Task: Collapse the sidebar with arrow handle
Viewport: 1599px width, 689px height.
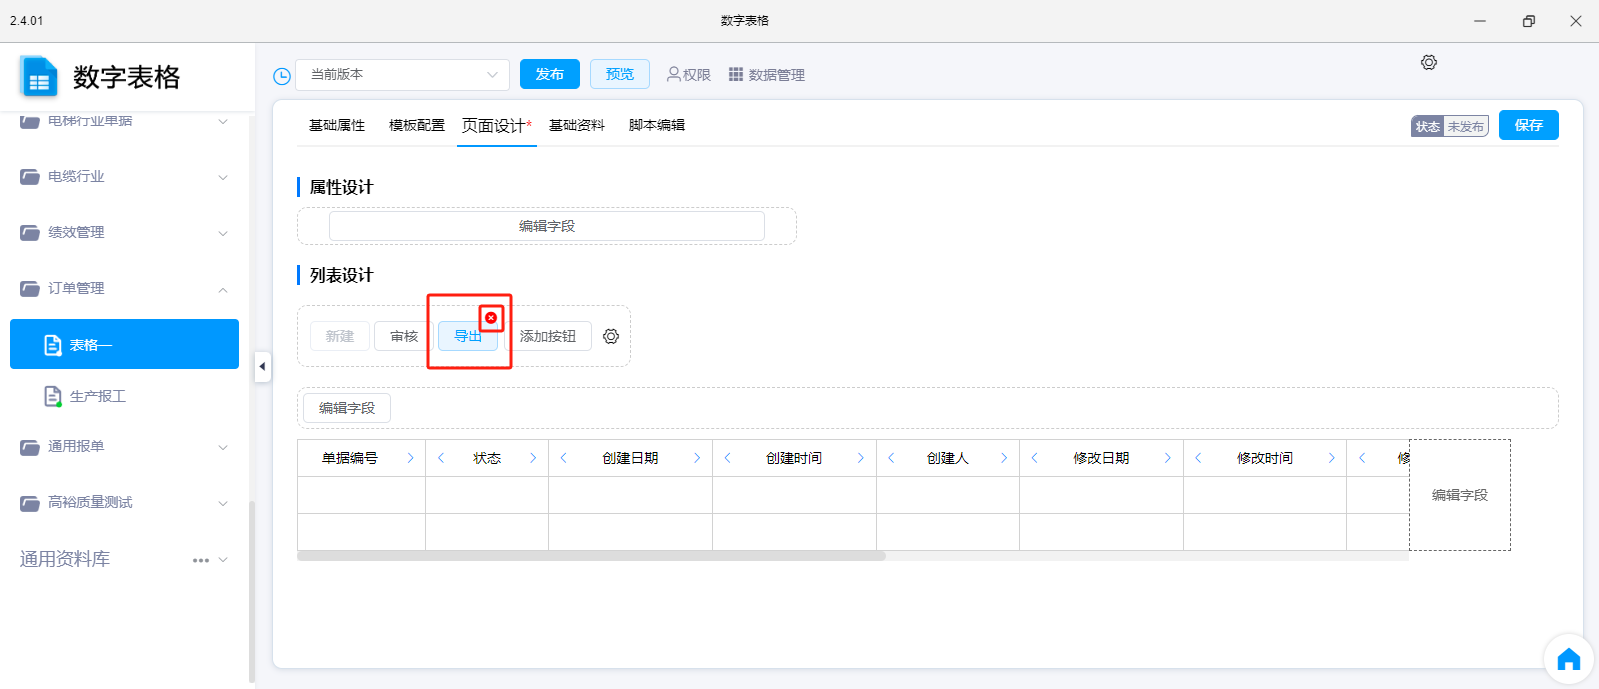Action: click(x=262, y=367)
